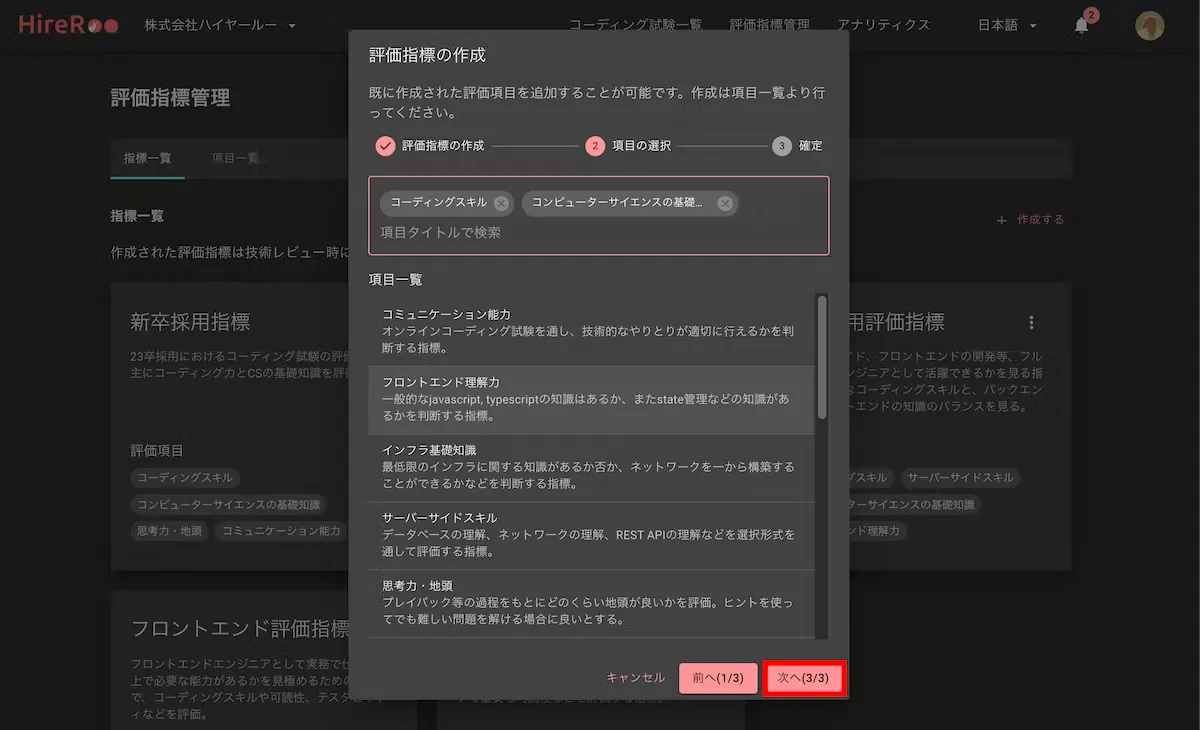Screen dimensions: 1200x730
Task: Open 評価指標管理 in the top navigation
Action: click(x=770, y=25)
